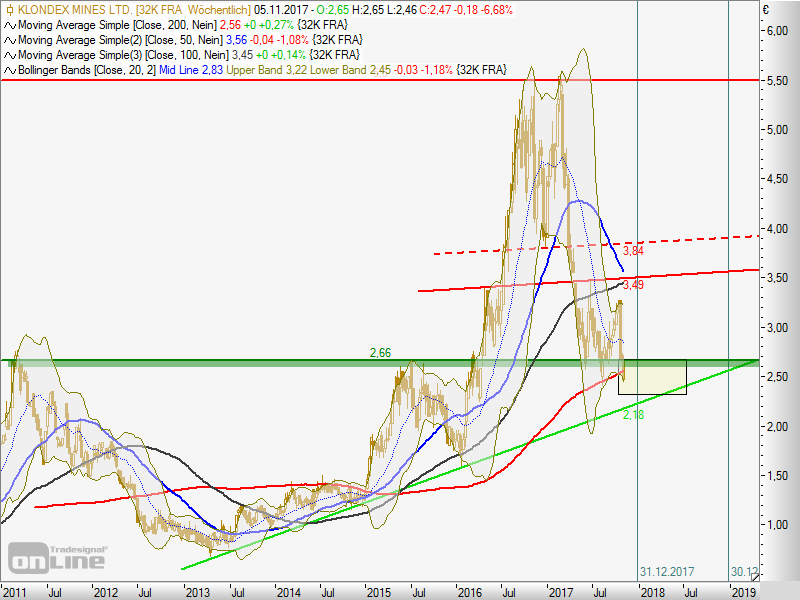
Task: Click the 2013 label on time axis
Action: coord(197,592)
